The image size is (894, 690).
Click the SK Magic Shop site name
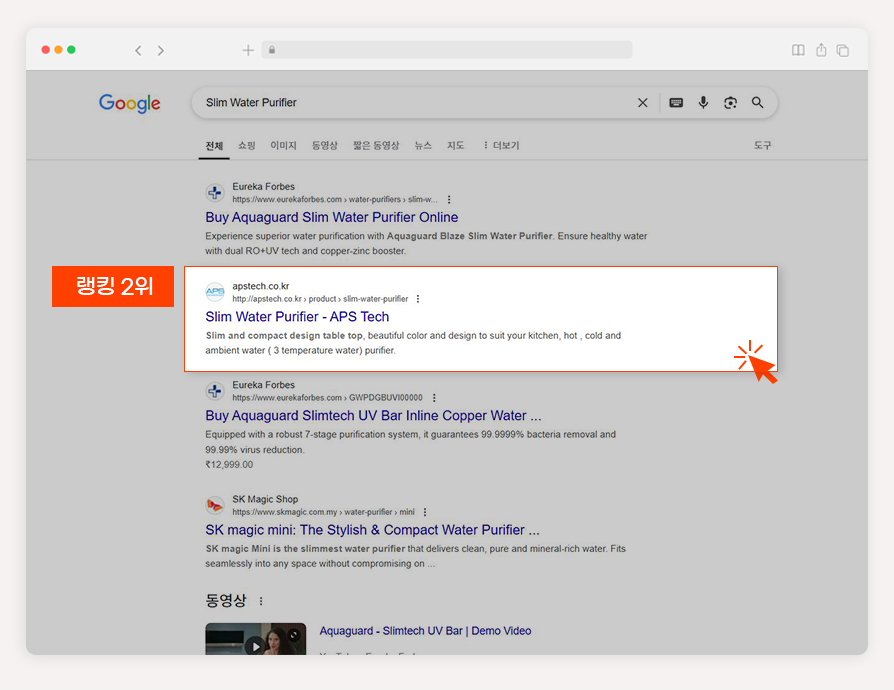[265, 499]
